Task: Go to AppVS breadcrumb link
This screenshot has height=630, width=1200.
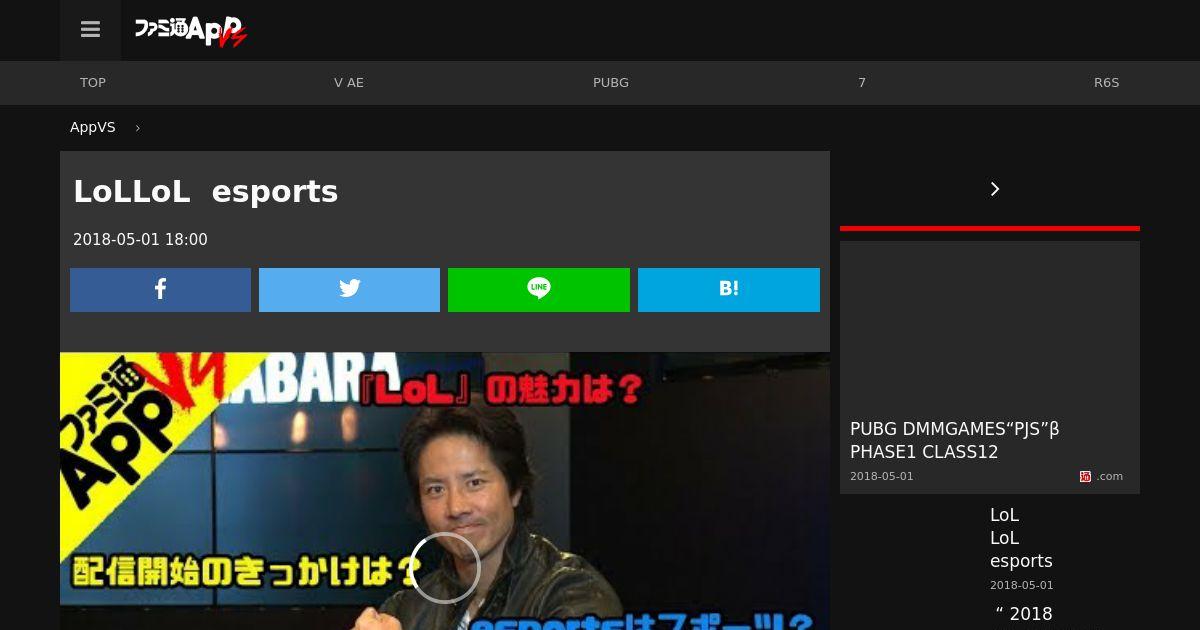Action: pos(93,127)
